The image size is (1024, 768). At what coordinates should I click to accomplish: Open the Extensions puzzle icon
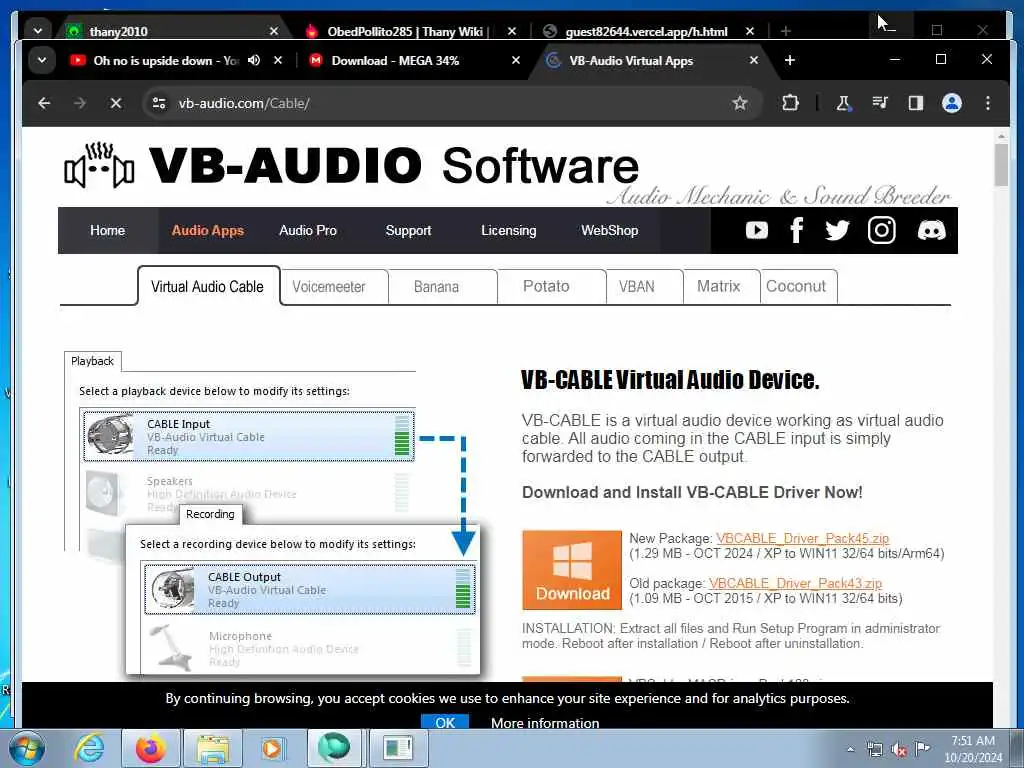(x=790, y=103)
